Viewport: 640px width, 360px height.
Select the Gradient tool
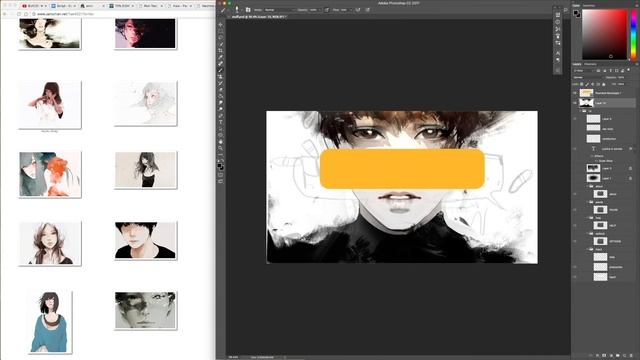coord(221,96)
